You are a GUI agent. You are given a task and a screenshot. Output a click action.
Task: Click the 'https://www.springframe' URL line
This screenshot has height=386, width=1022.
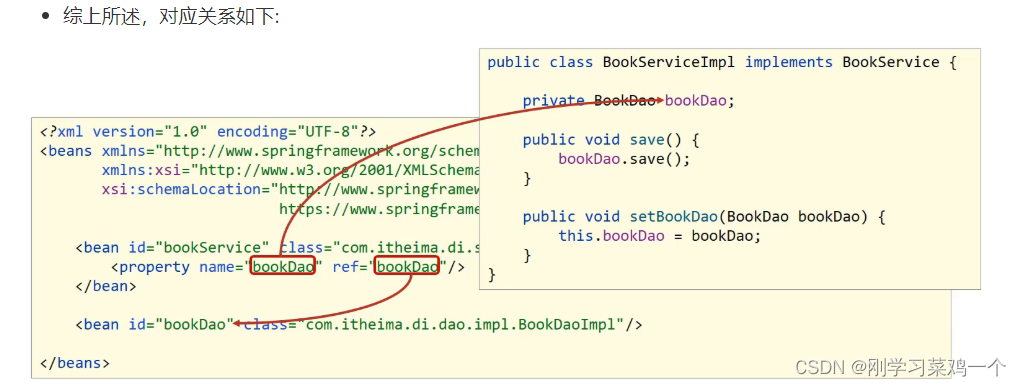pos(379,209)
